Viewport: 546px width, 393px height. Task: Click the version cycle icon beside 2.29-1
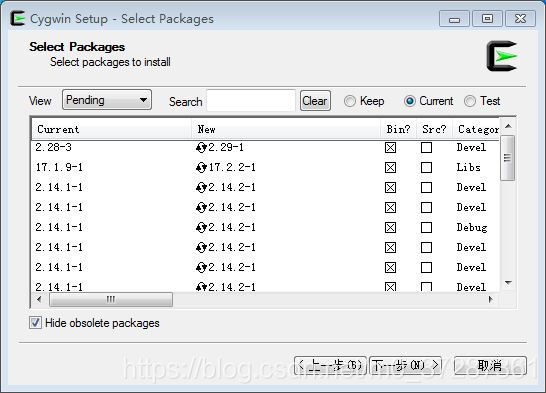tap(201, 148)
